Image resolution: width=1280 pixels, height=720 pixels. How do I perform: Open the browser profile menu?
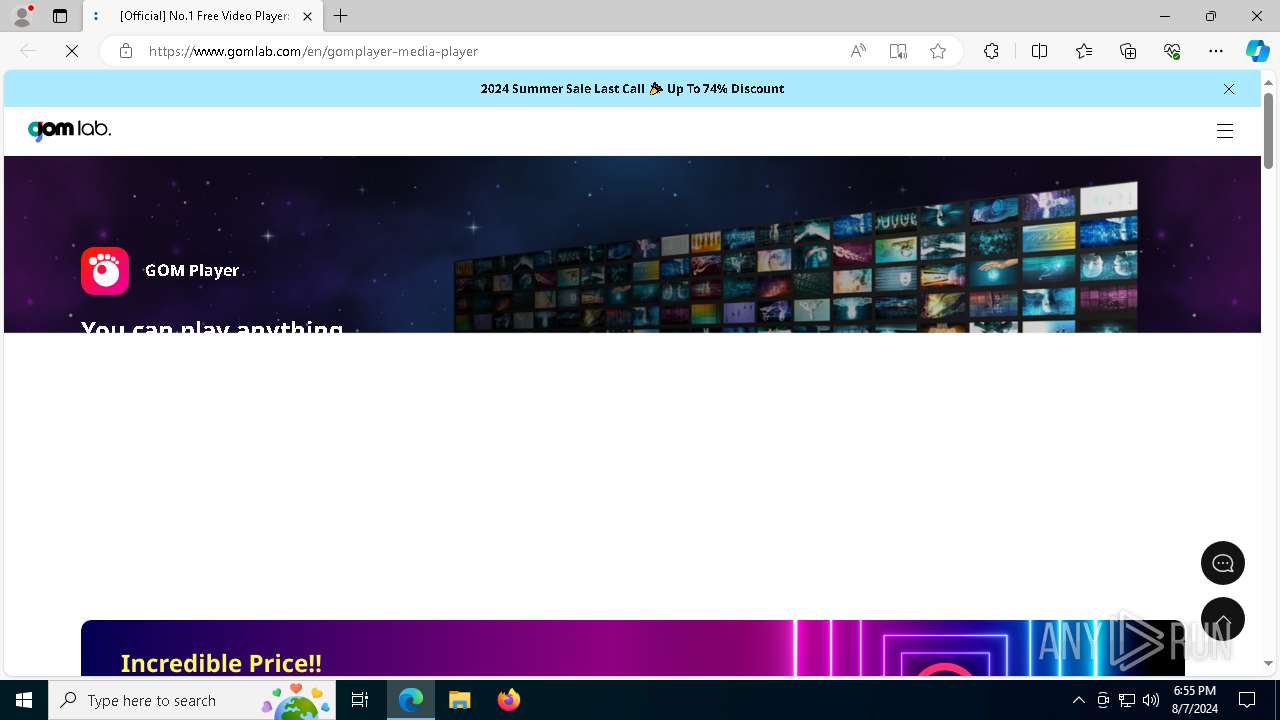(22, 16)
